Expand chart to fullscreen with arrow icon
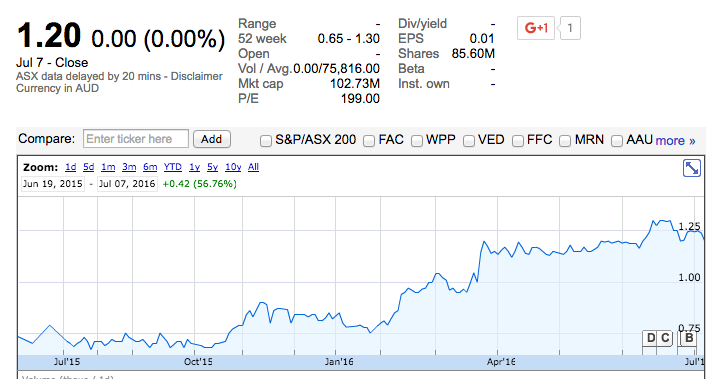Screen dimensions: 716x379 pyautogui.click(x=692, y=168)
